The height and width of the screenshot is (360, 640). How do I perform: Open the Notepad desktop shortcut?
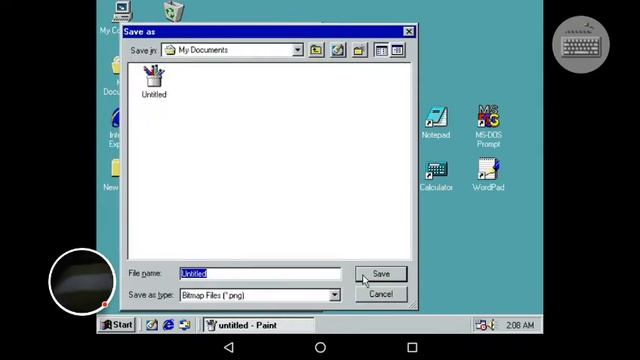436,122
